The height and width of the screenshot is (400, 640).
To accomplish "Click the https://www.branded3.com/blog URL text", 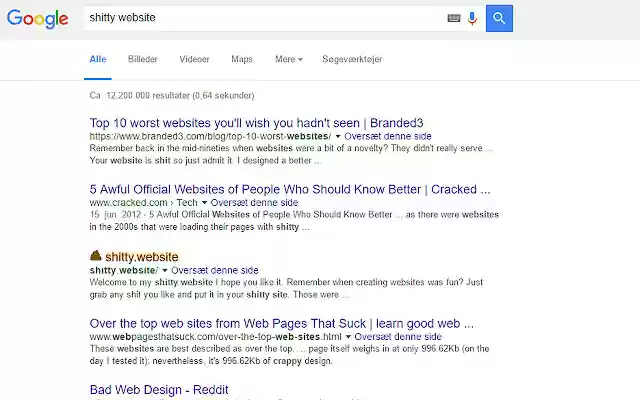I will click(x=210, y=136).
